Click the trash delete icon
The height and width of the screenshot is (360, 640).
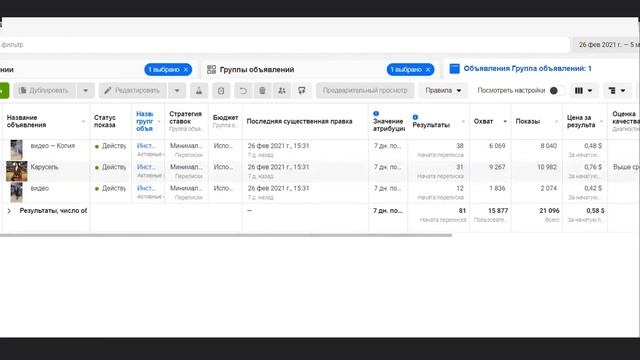[x=262, y=91]
